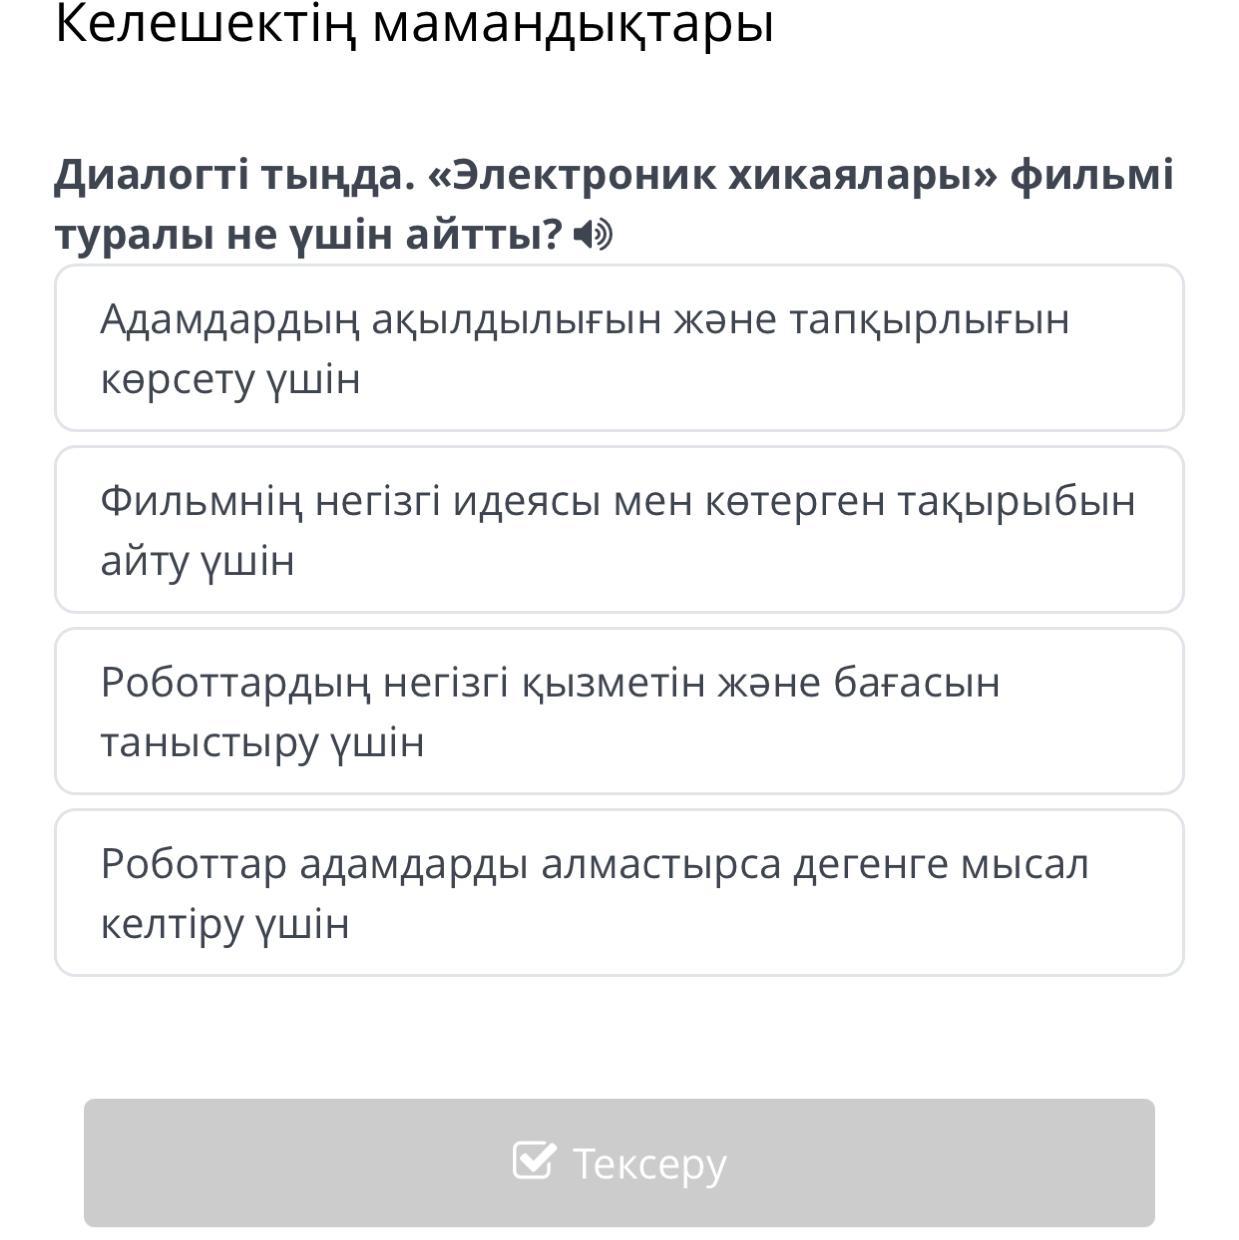Click the Тексеру check button

619,1163
